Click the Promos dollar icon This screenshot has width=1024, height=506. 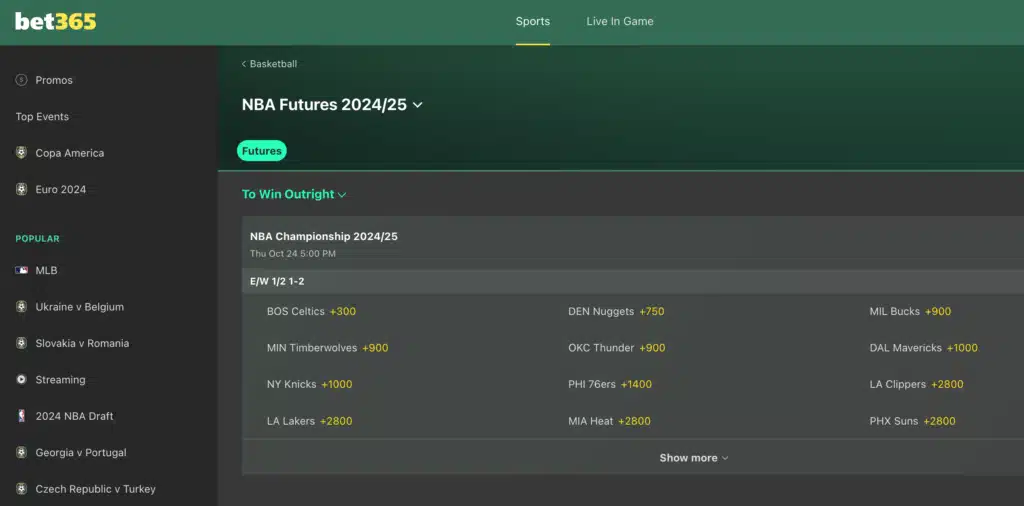pos(22,80)
